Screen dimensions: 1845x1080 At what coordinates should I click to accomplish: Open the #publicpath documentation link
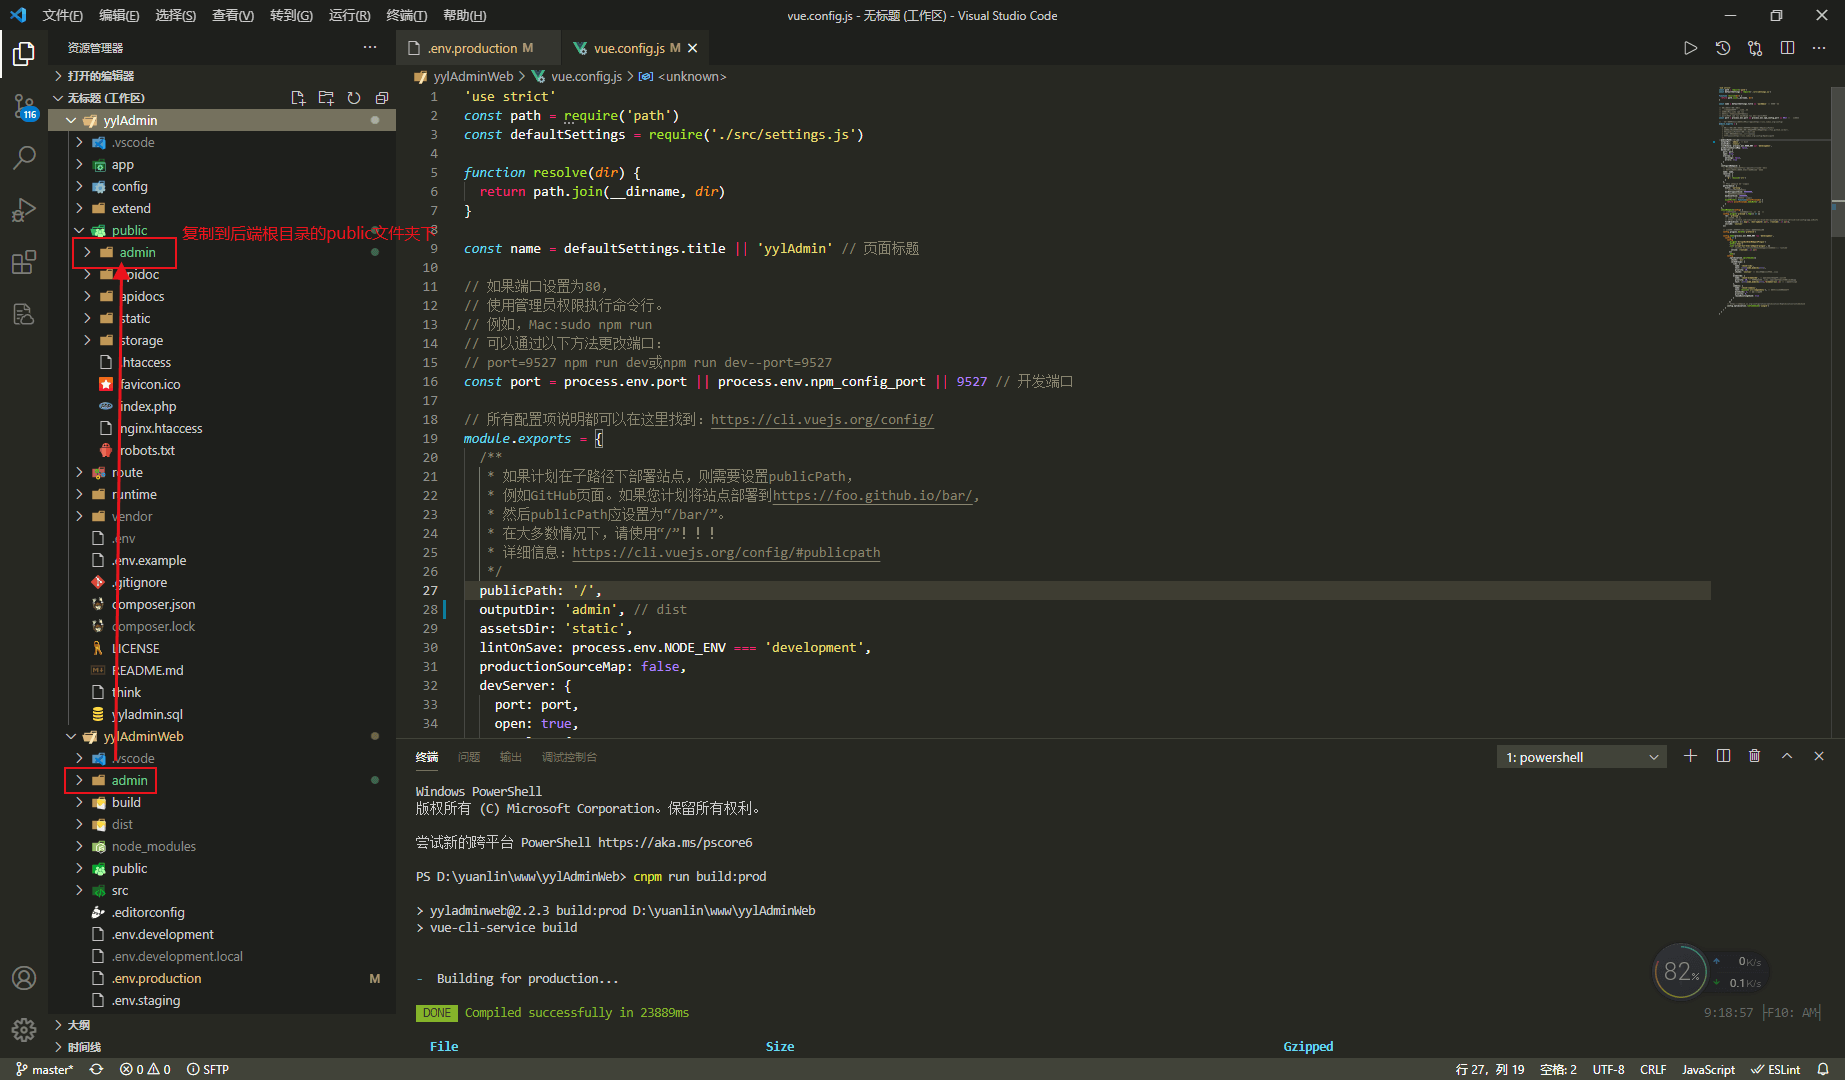726,552
